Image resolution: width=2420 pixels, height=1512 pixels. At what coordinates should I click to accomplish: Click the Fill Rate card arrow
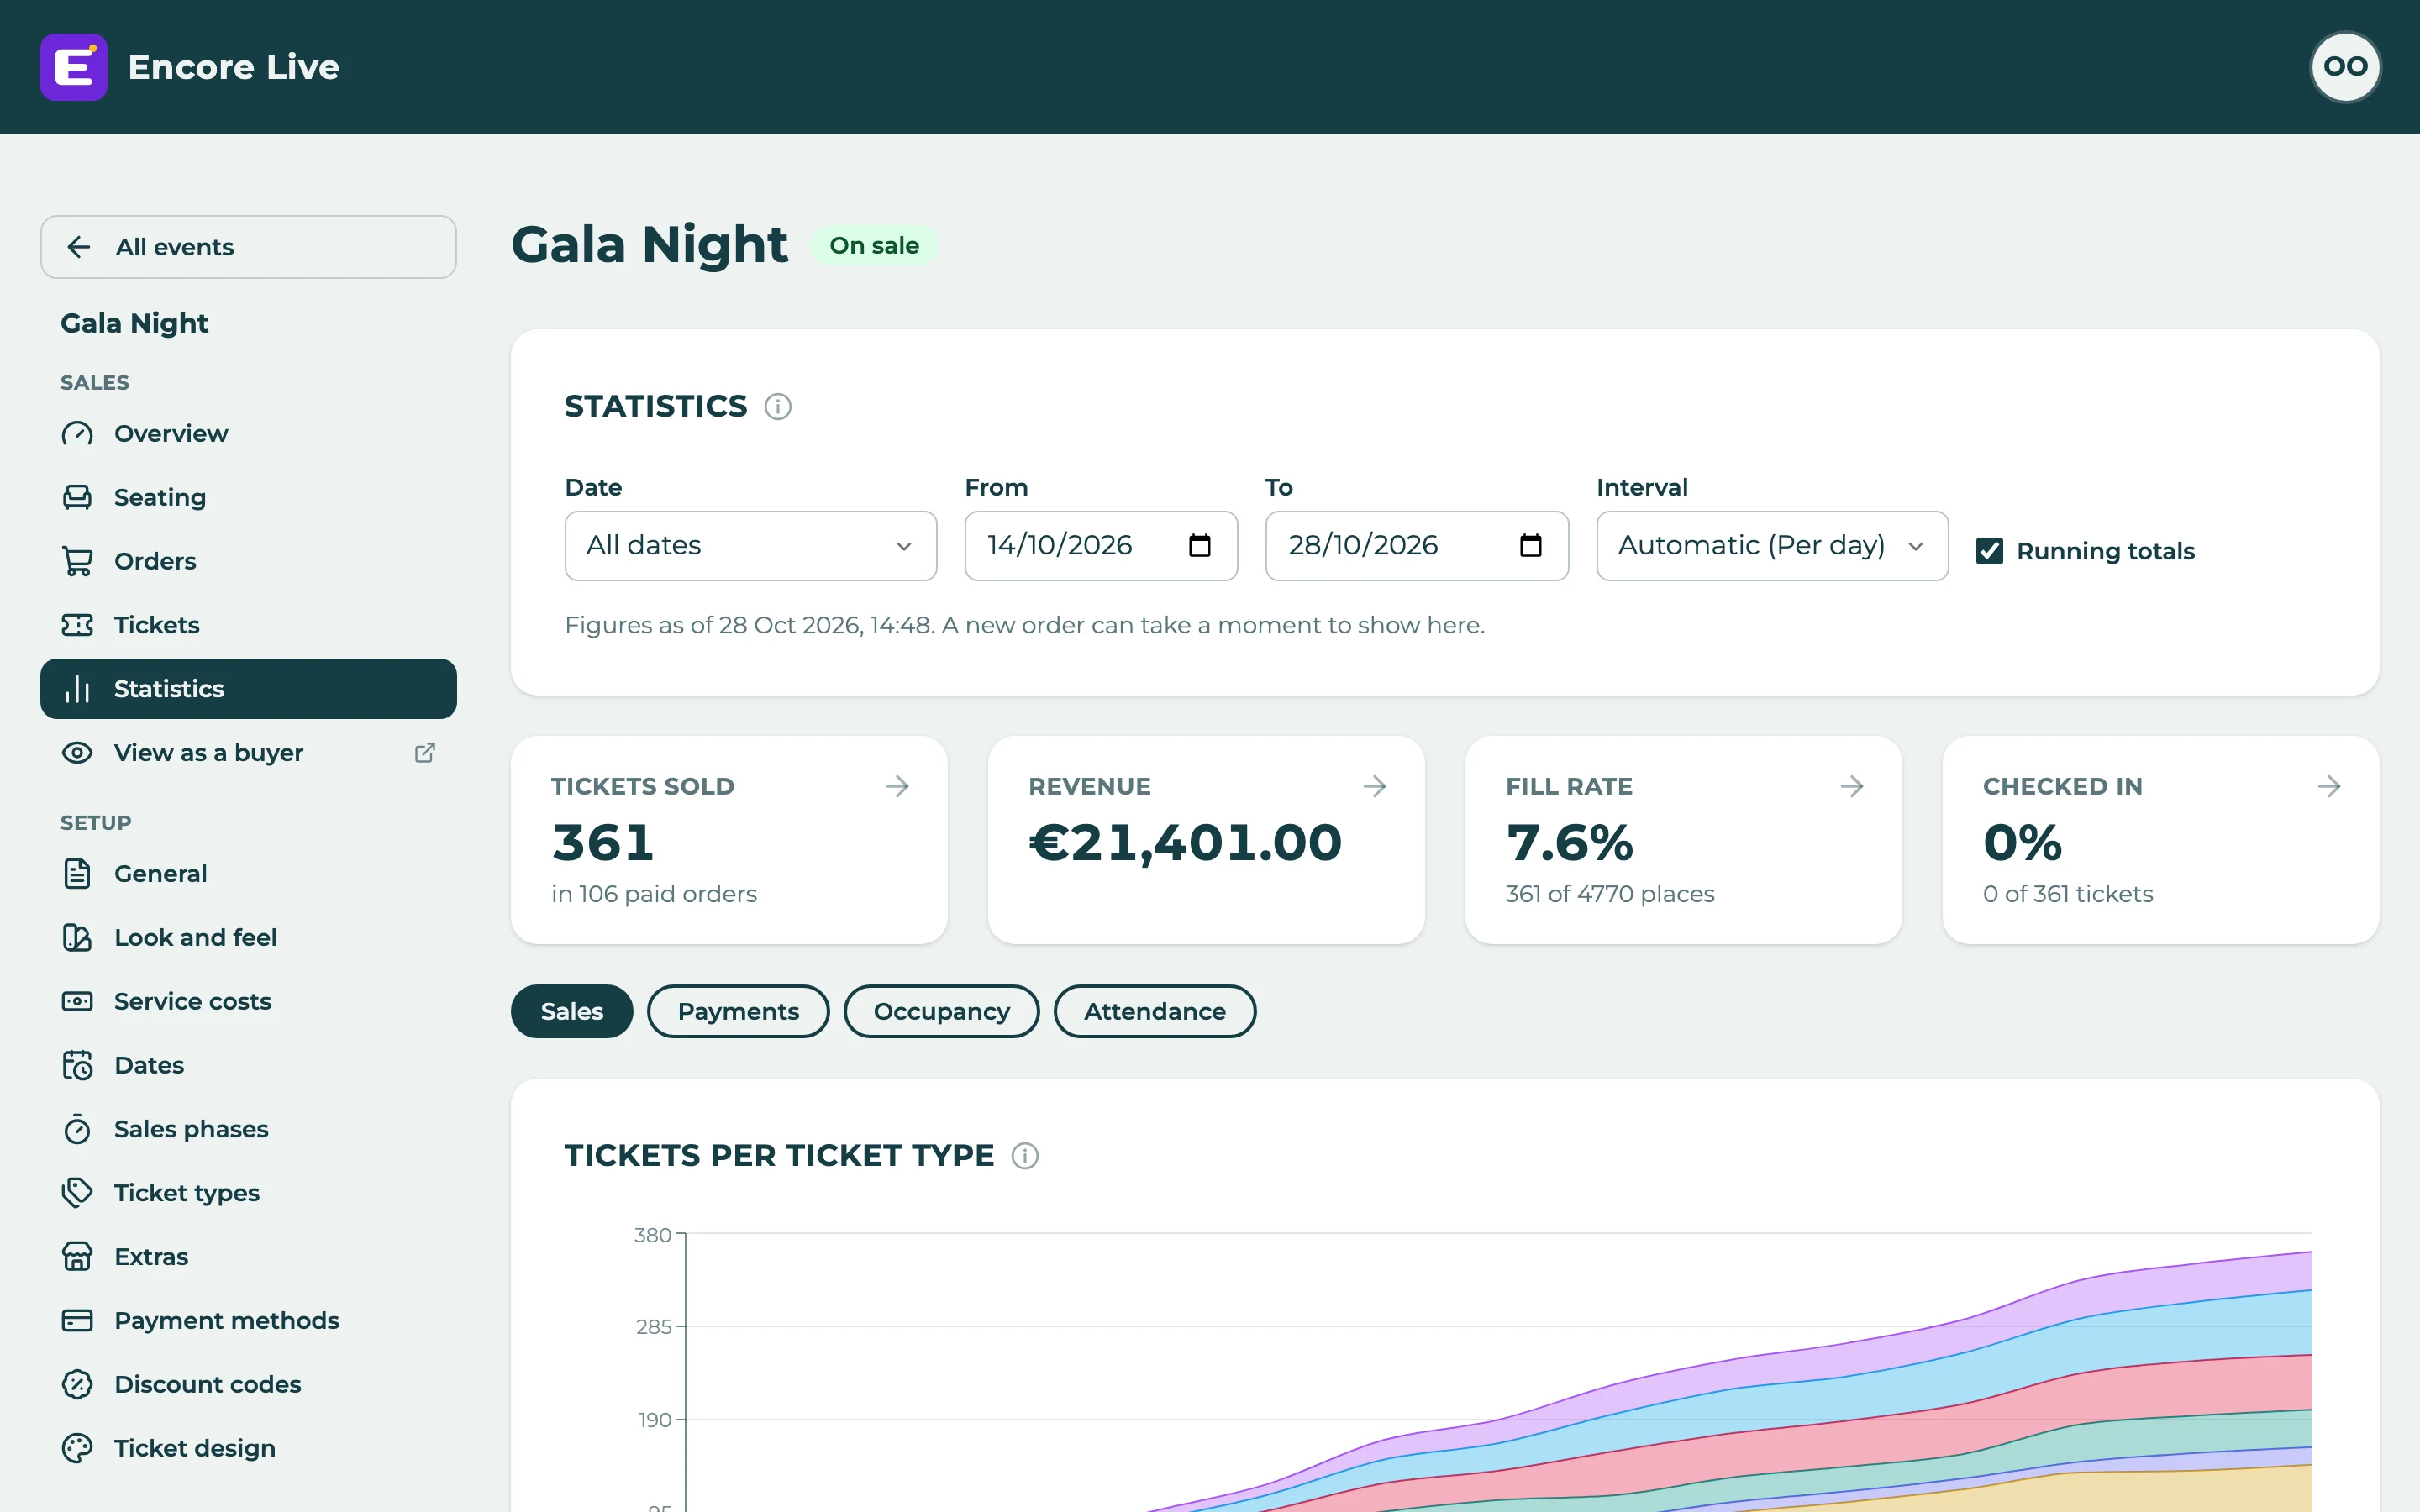pyautogui.click(x=1852, y=786)
